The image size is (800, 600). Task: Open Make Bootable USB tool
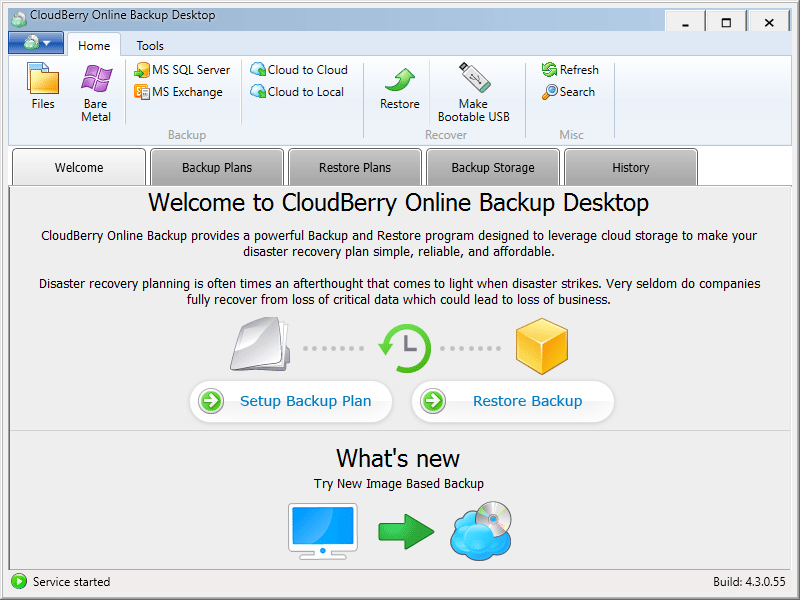coord(473,92)
